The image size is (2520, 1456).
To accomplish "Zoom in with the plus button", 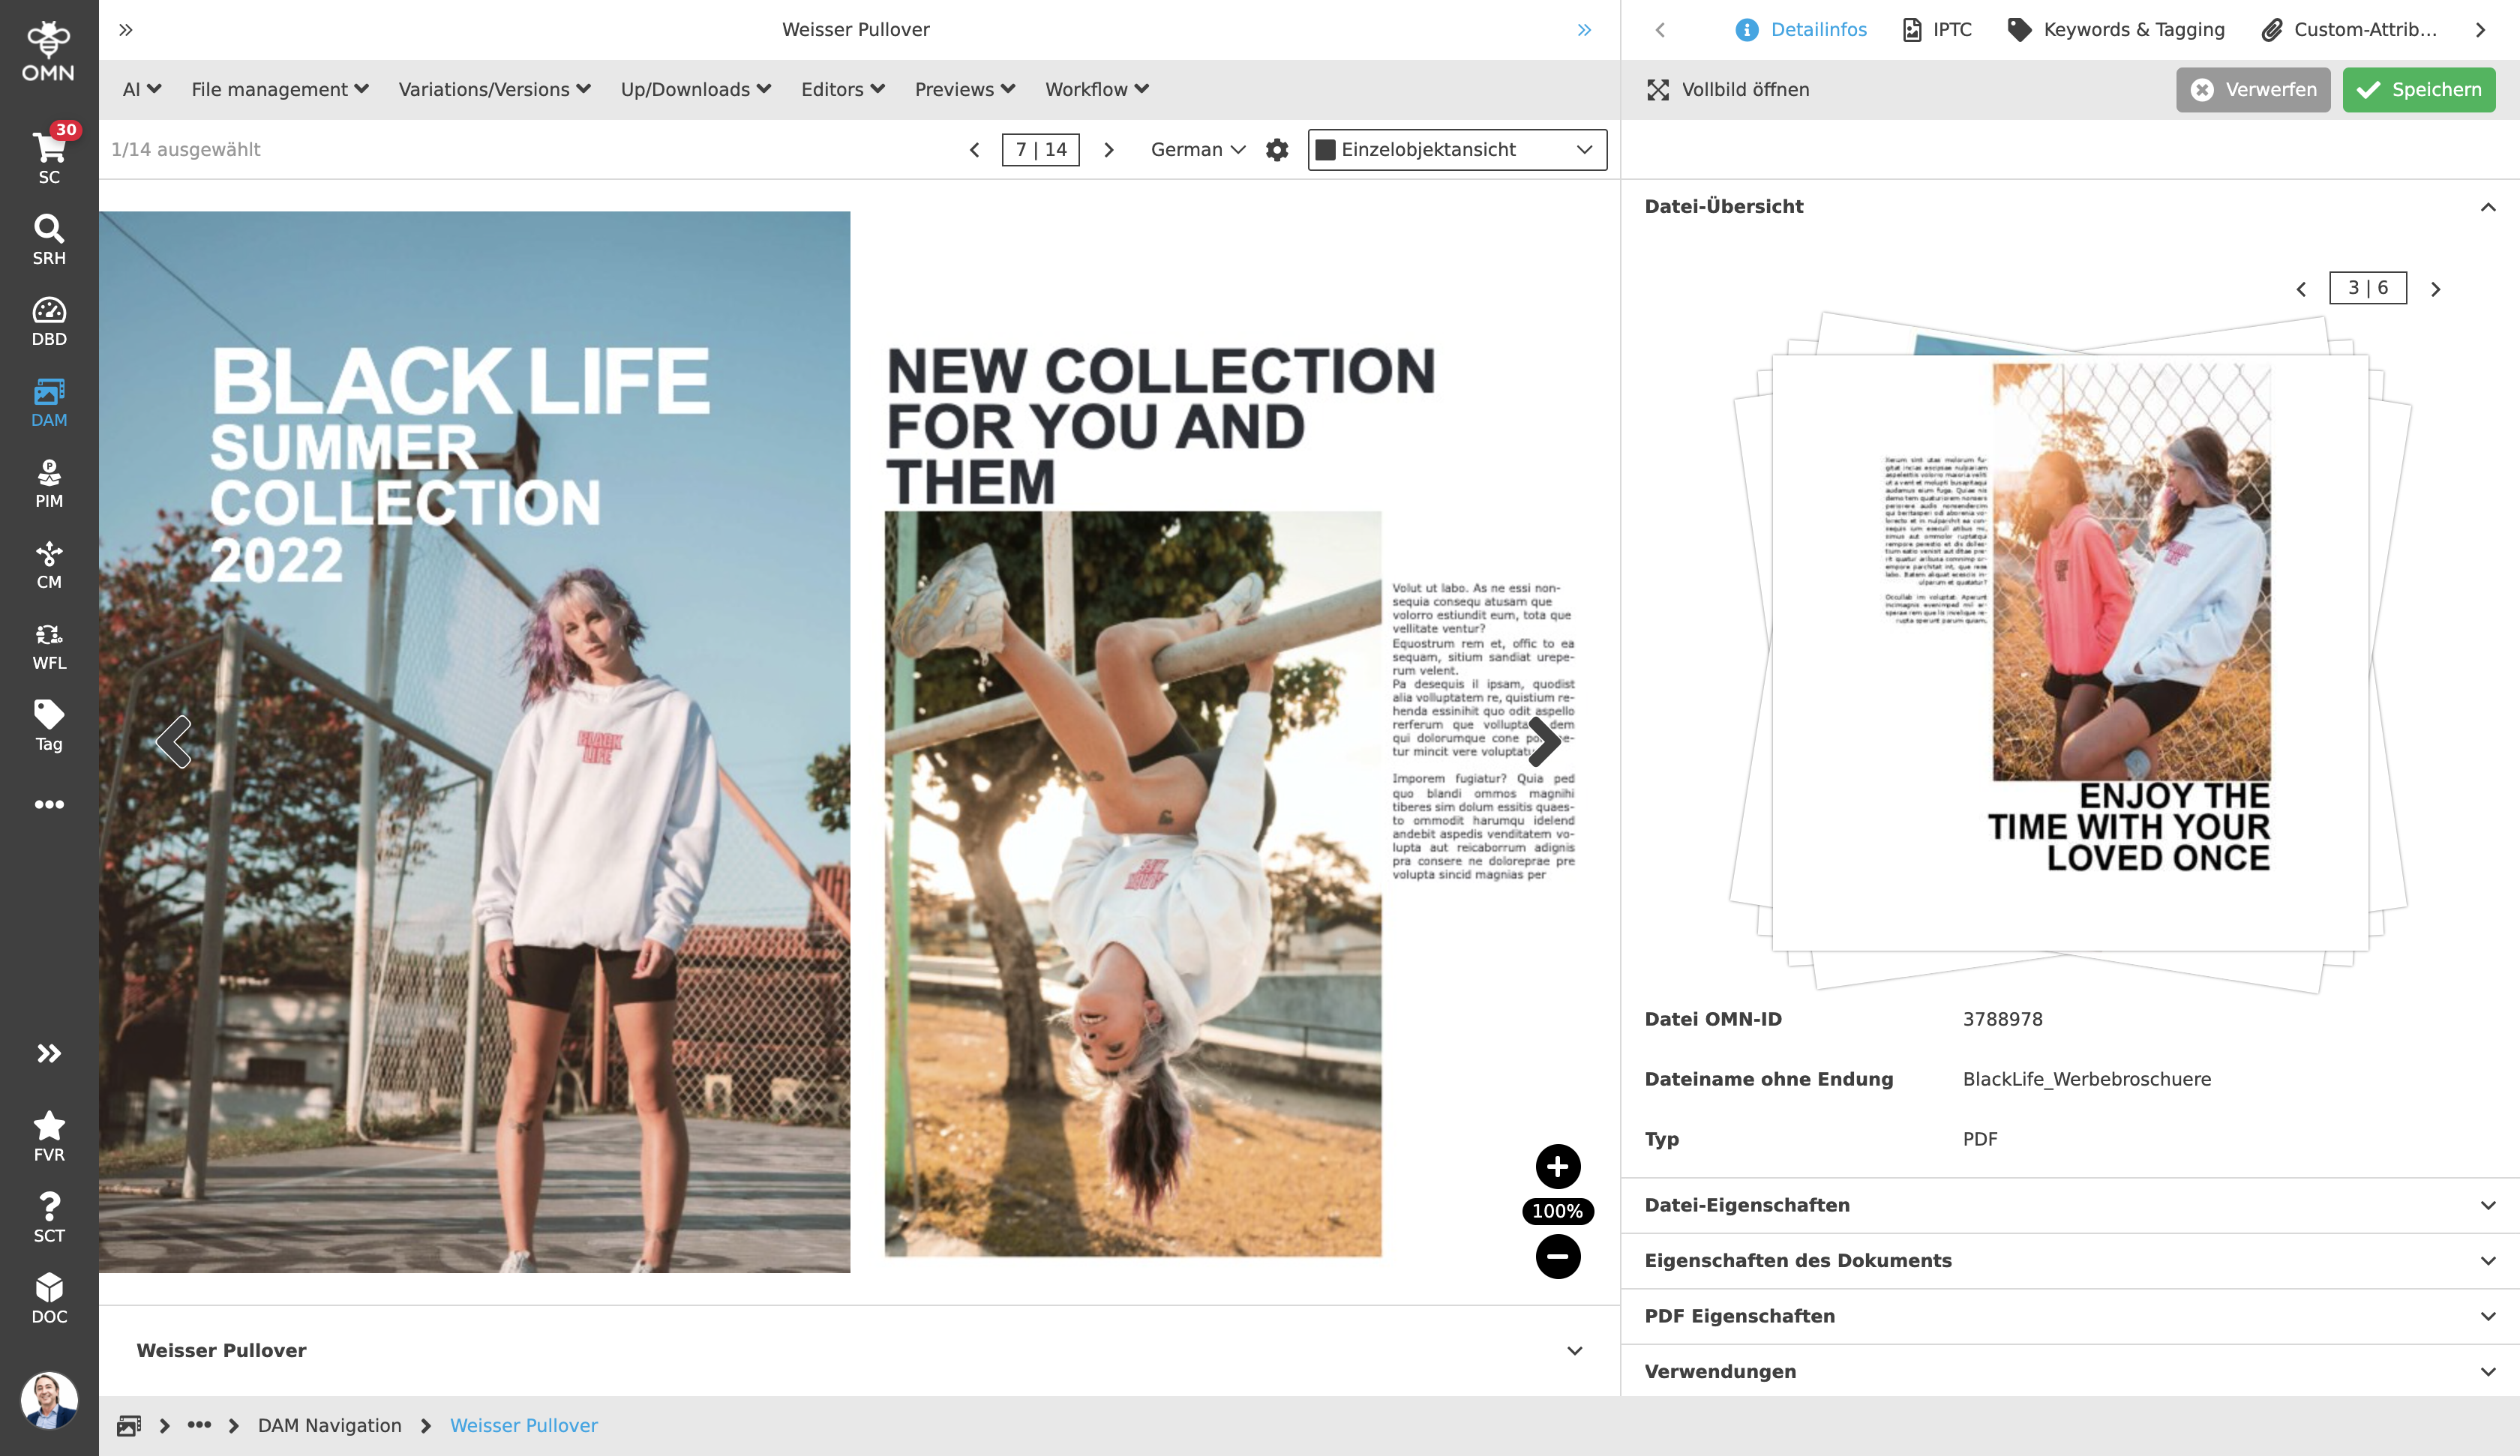I will pos(1557,1166).
